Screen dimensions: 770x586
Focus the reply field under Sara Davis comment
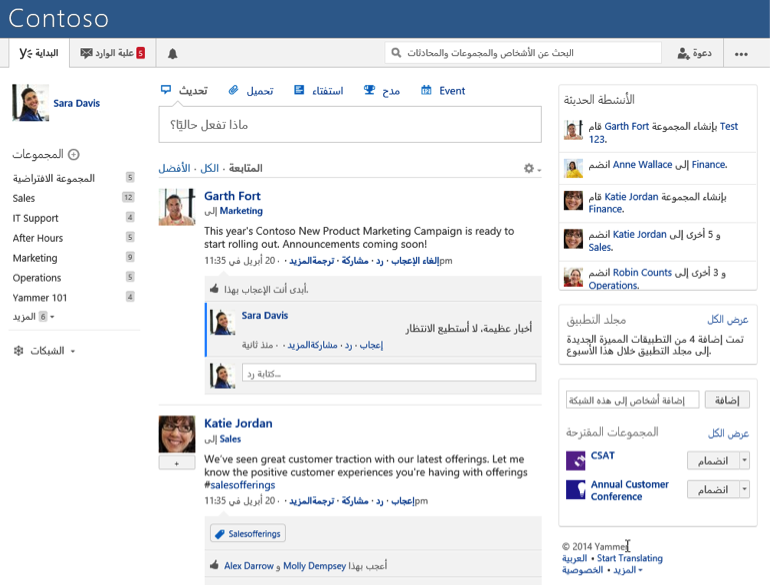coord(388,372)
